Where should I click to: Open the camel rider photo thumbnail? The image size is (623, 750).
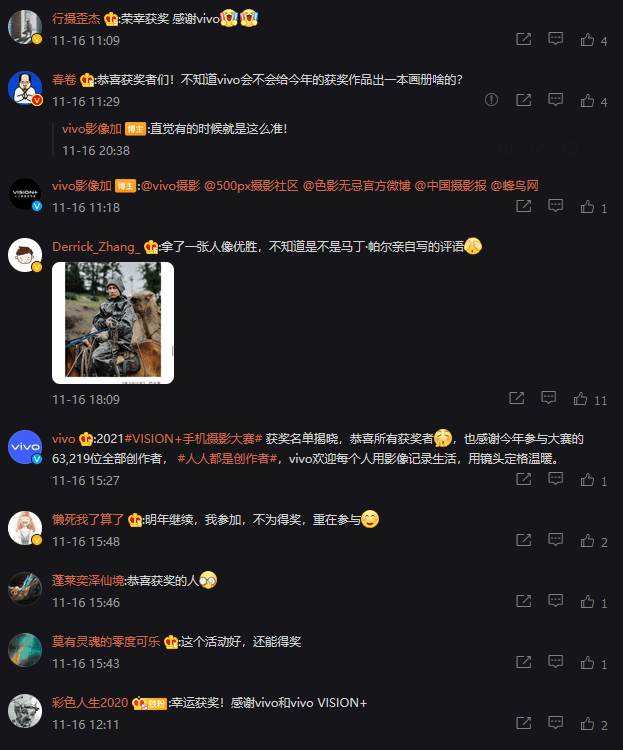[x=113, y=323]
